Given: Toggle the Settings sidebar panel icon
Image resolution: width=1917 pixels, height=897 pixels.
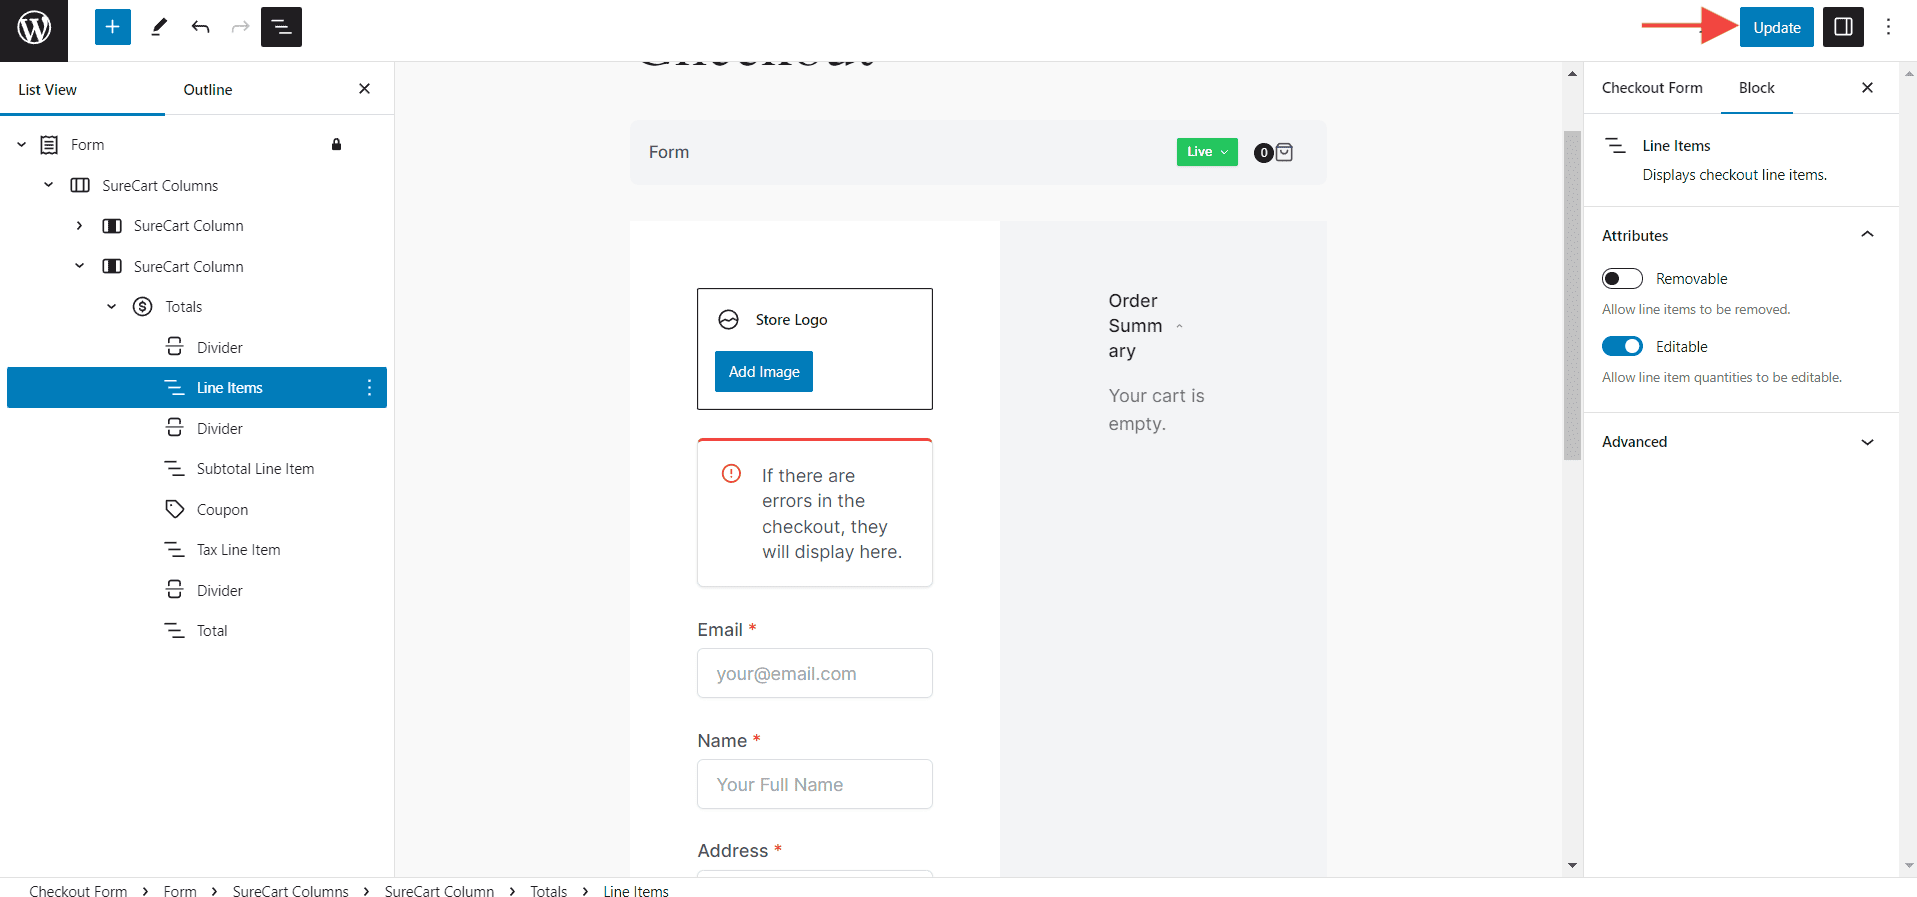Looking at the screenshot, I should click(1843, 27).
